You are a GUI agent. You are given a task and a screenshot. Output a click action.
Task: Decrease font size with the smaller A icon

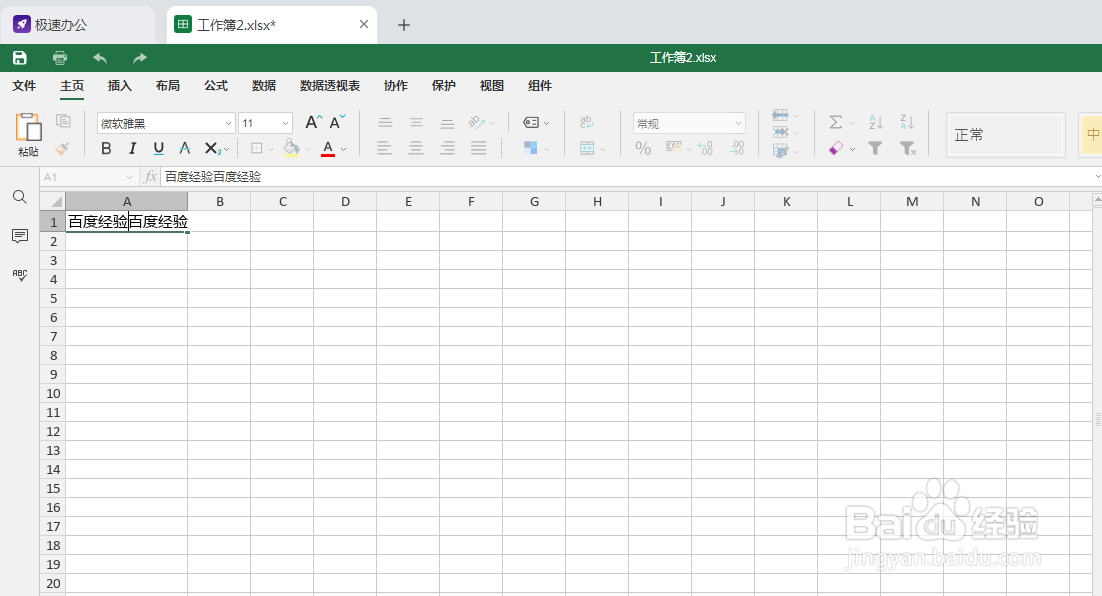(337, 122)
